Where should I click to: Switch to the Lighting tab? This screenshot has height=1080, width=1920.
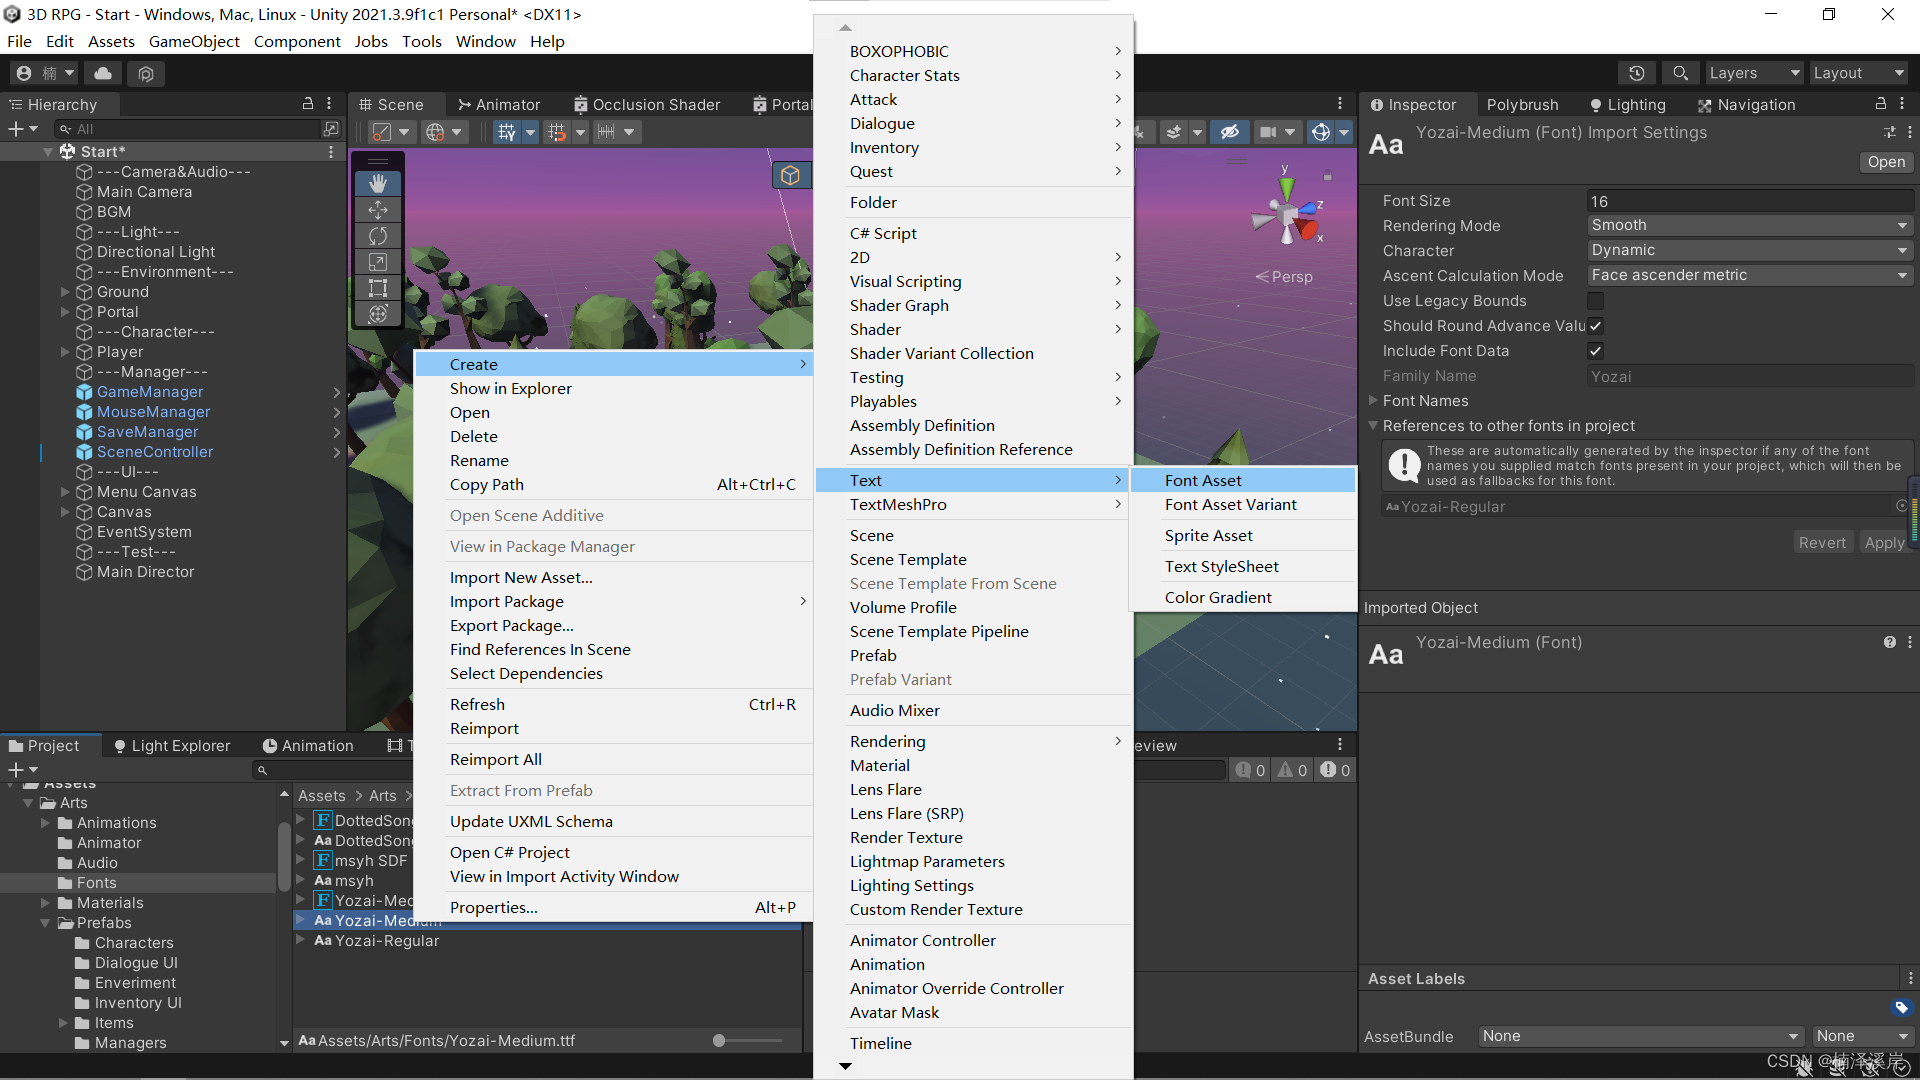(x=1627, y=105)
